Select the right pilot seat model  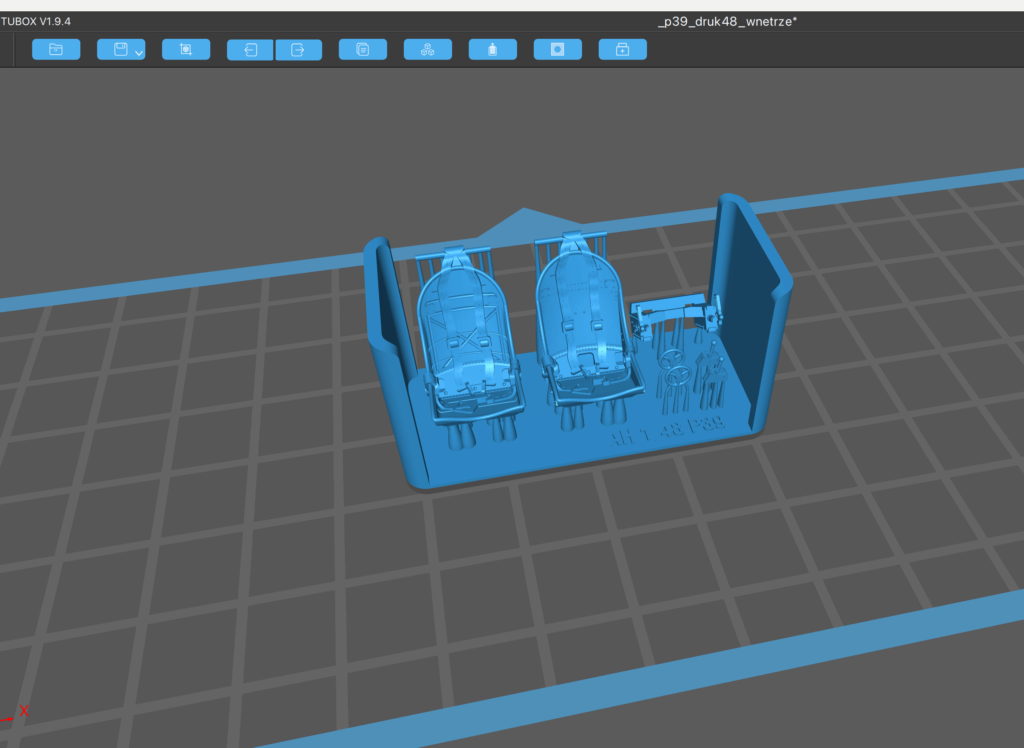click(x=584, y=327)
